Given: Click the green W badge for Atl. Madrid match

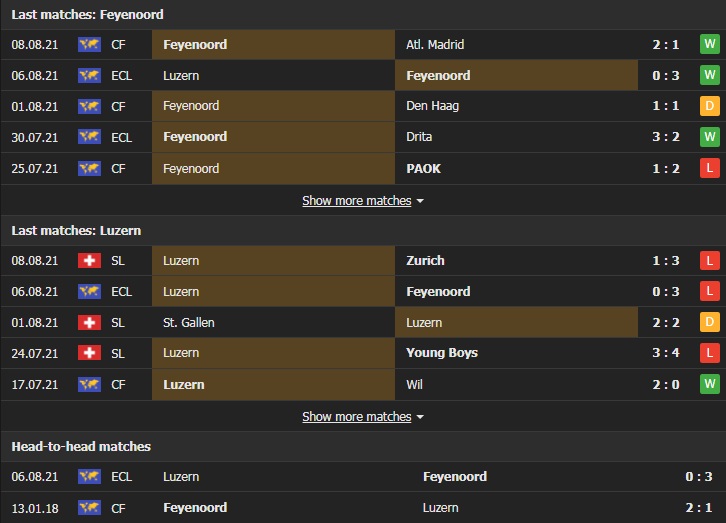Looking at the screenshot, I should pos(710,45).
